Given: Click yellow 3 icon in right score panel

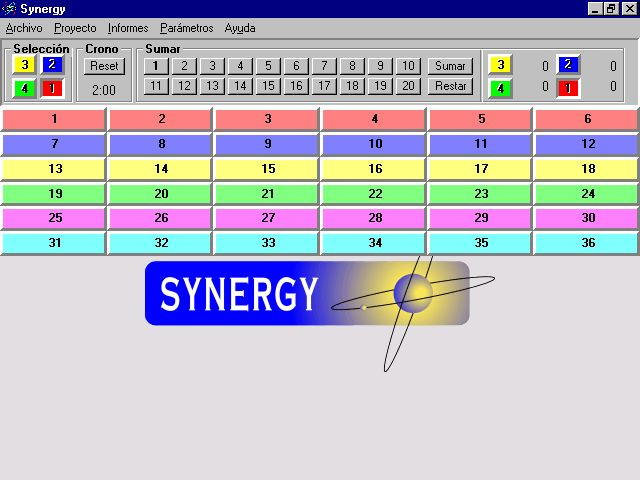Looking at the screenshot, I should coord(500,66).
